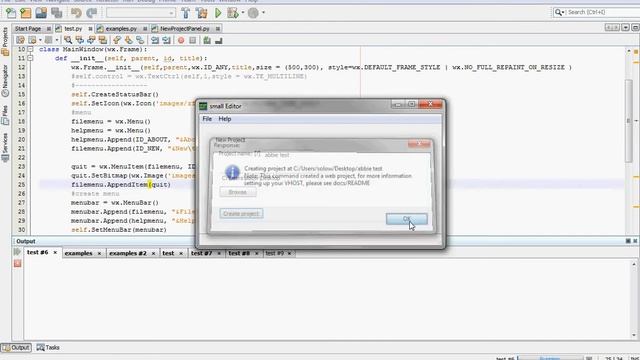This screenshot has height=360, width=640.
Task: Click the Next Bookmark editor icon
Action: click(129, 40)
